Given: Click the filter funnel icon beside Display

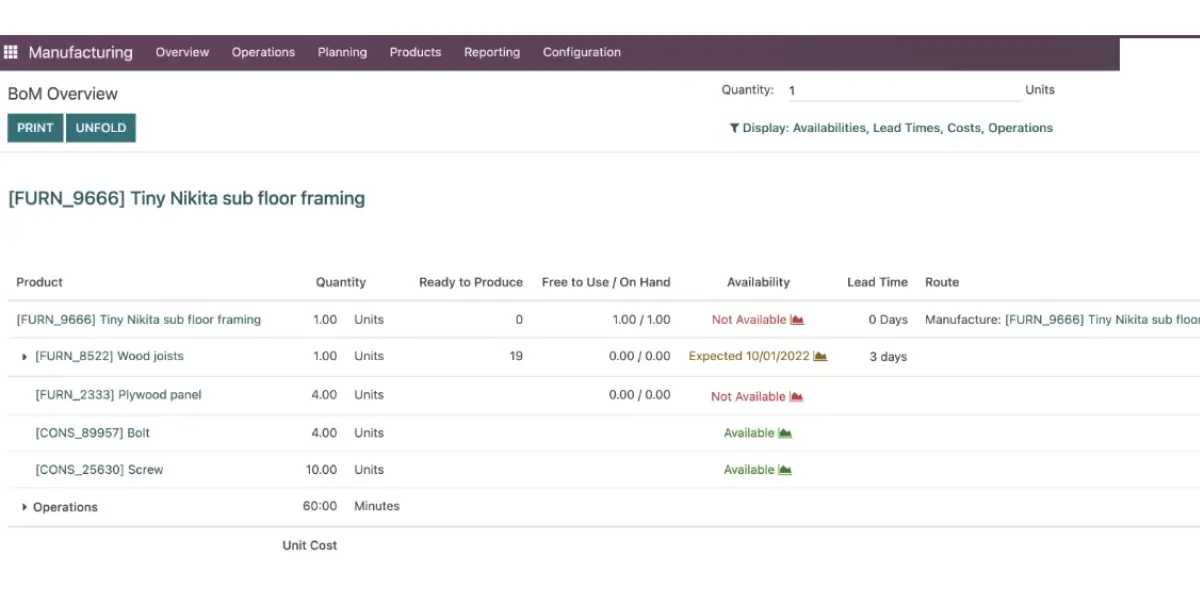Looking at the screenshot, I should click(734, 128).
